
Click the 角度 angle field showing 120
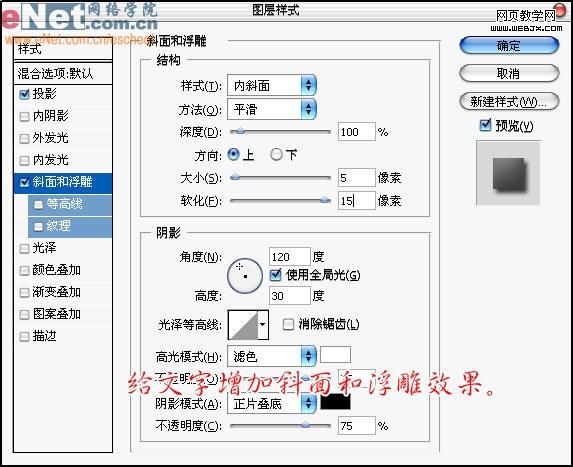click(x=290, y=257)
